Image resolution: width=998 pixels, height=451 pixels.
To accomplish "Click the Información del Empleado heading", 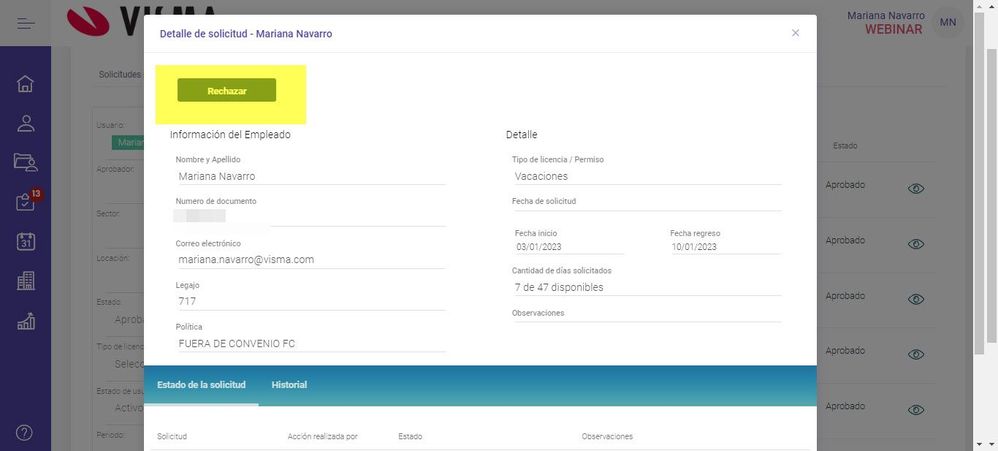I will pyautogui.click(x=230, y=135).
